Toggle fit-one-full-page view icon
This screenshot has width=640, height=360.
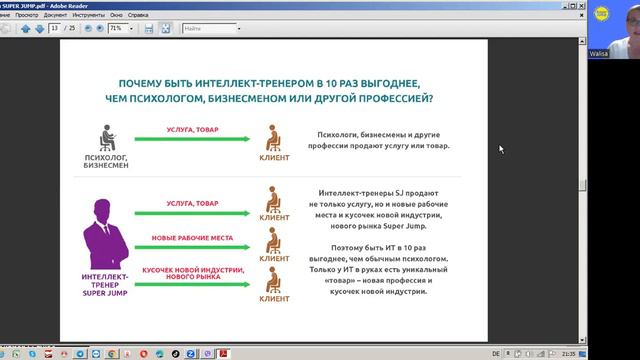point(165,29)
